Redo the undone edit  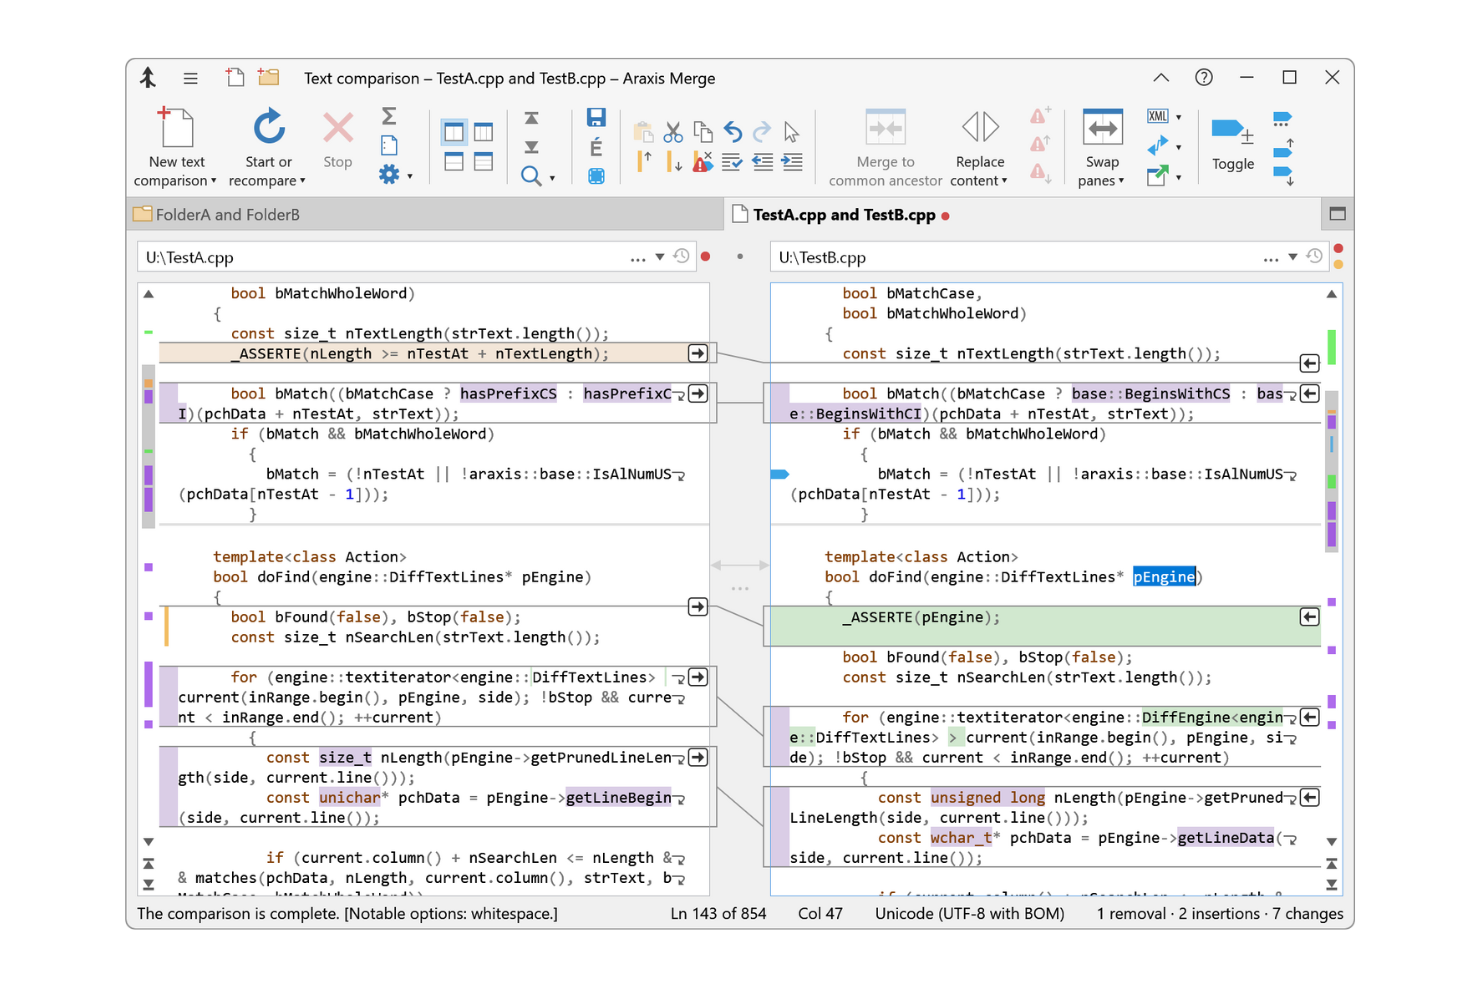(762, 132)
